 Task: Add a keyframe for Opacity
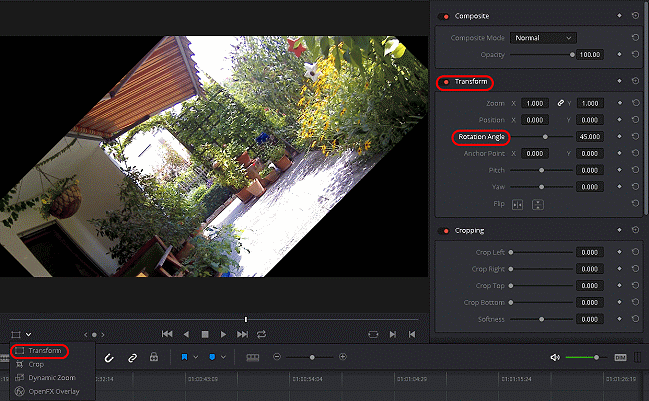tap(619, 54)
